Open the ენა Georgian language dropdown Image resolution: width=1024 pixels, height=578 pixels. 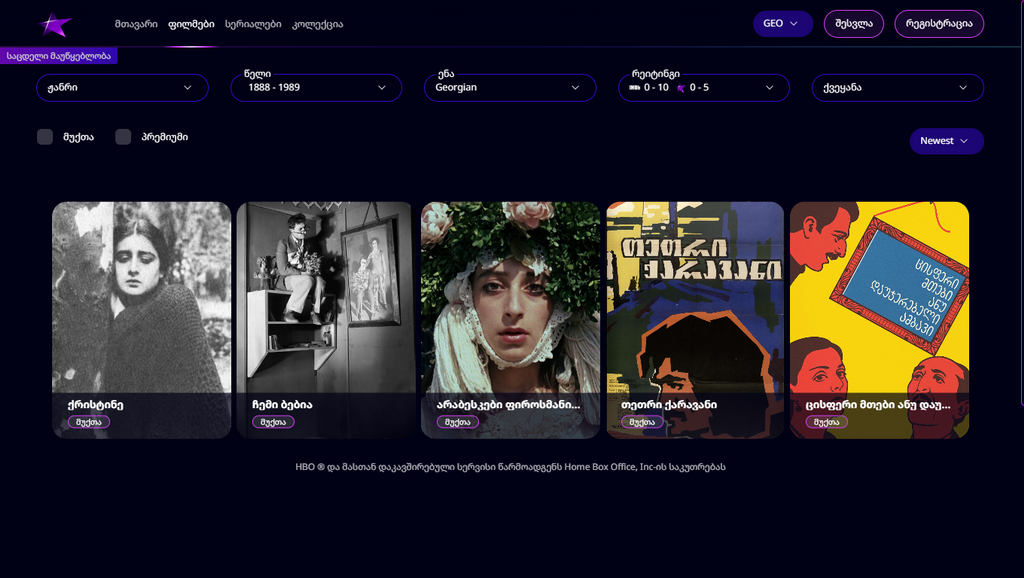510,88
